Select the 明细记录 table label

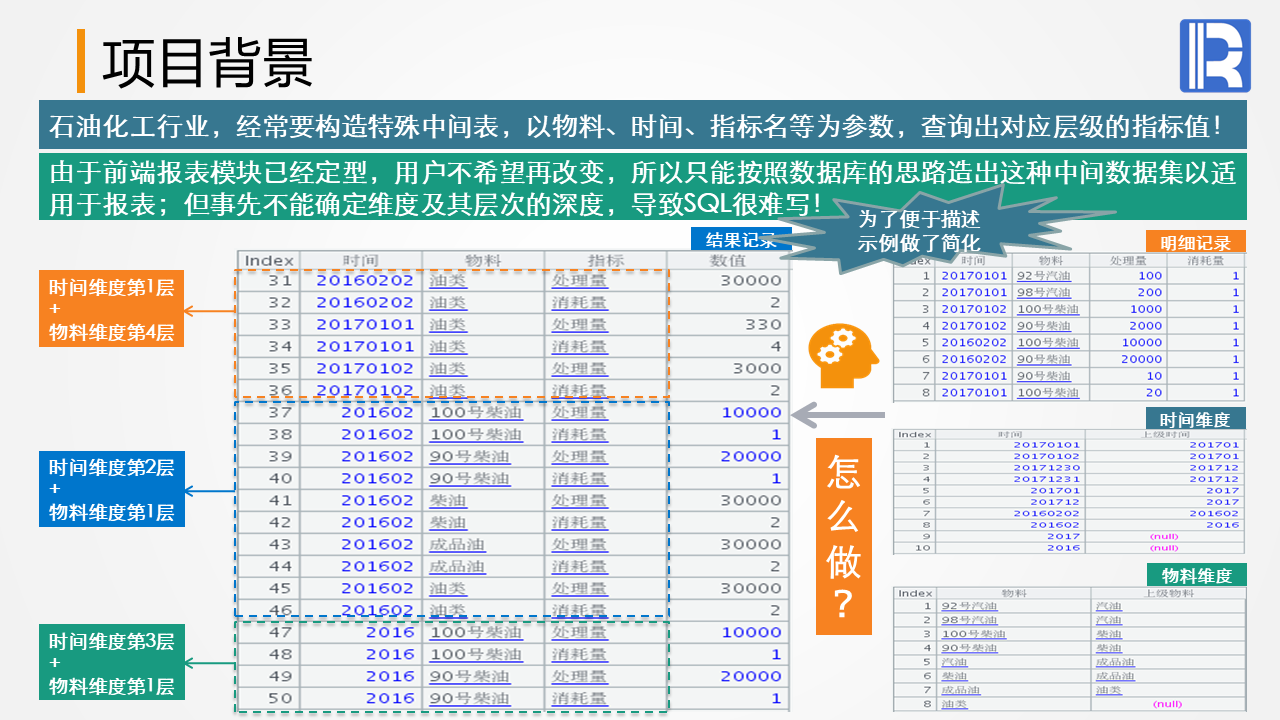pos(1196,241)
